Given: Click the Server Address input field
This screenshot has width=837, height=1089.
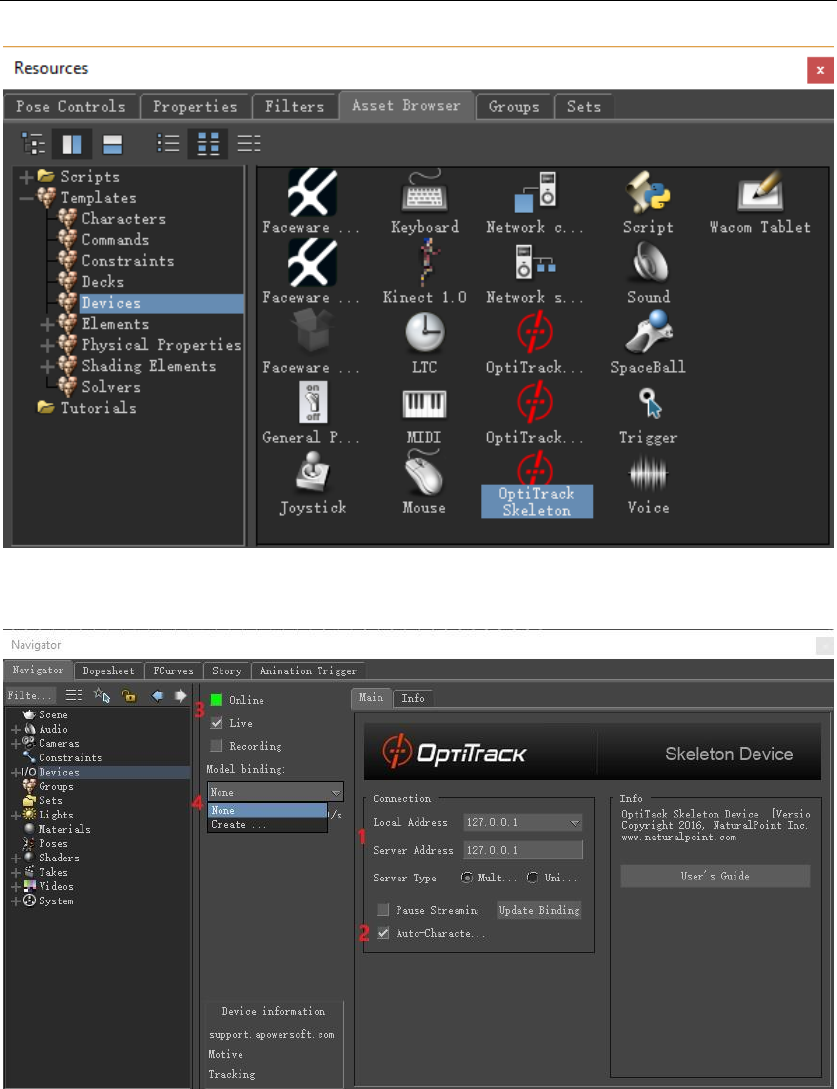Looking at the screenshot, I should [522, 850].
